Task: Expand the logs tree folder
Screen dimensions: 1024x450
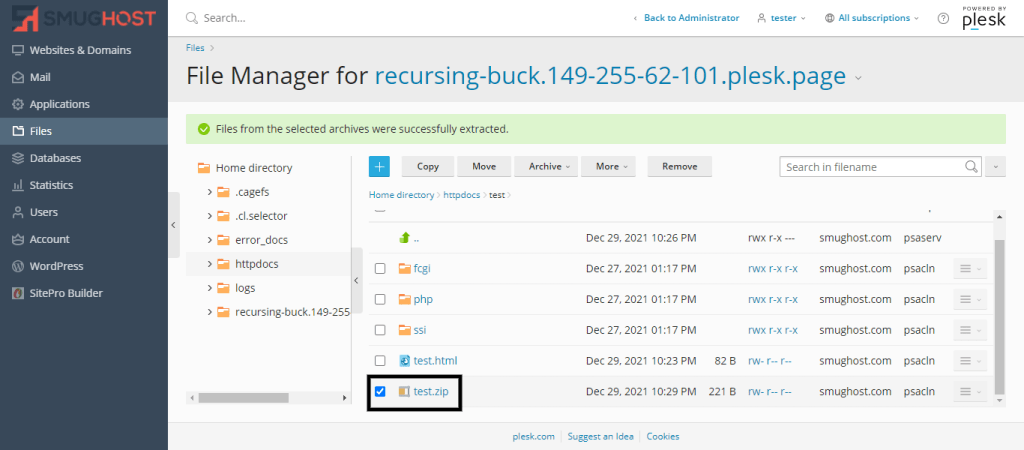Action: point(210,288)
